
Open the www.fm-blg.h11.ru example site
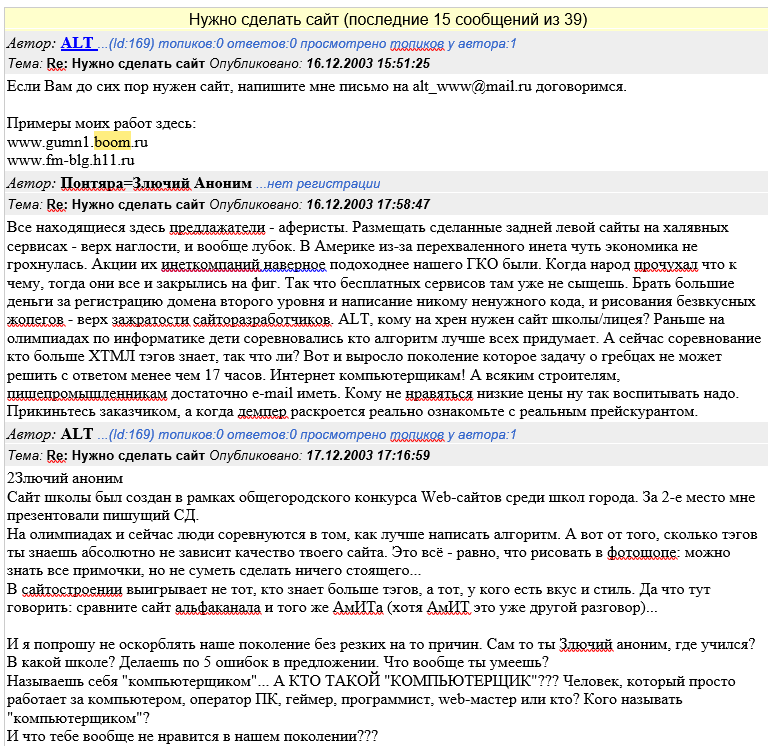(70, 160)
